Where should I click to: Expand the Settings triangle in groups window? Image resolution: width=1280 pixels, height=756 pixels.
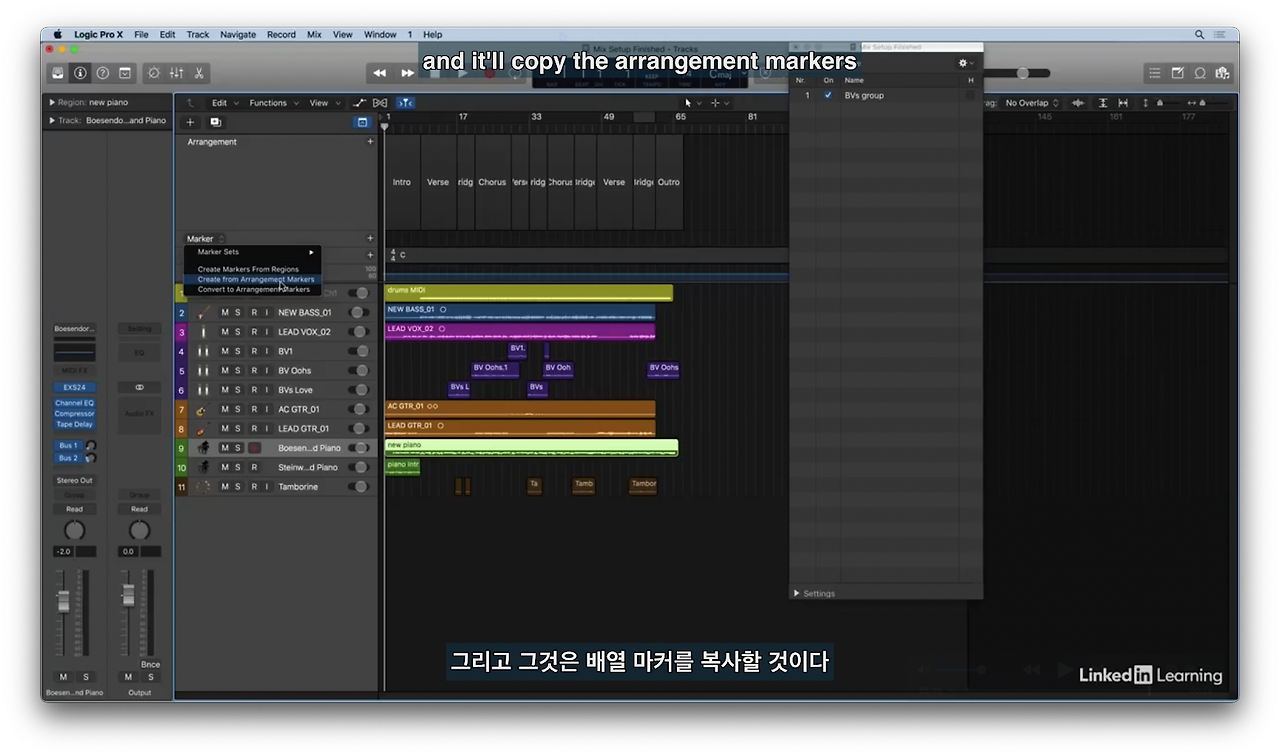(x=797, y=594)
